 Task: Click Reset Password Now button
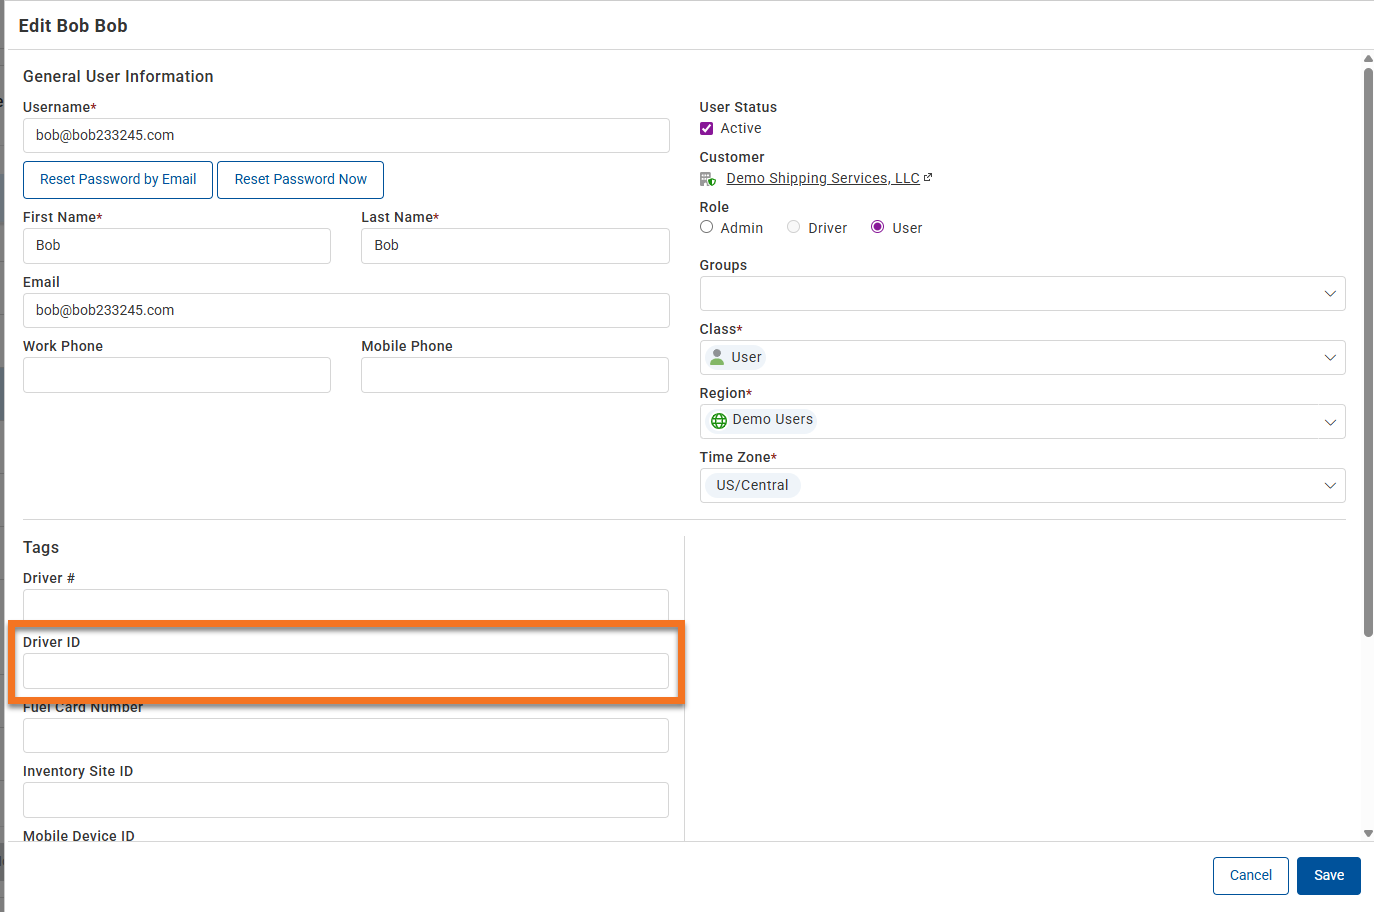tap(301, 180)
